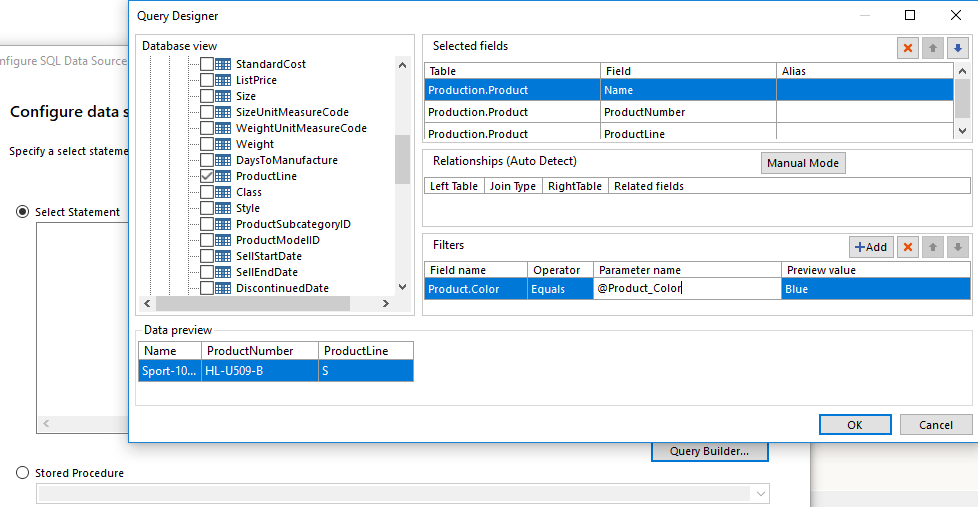
Task: Move filter down arrow button
Action: (x=957, y=247)
